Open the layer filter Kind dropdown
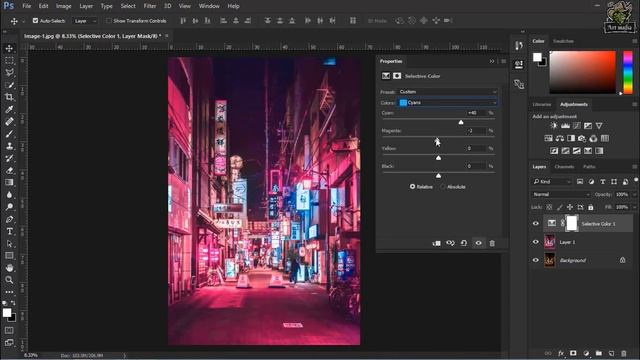The width and height of the screenshot is (640, 360). click(x=552, y=181)
